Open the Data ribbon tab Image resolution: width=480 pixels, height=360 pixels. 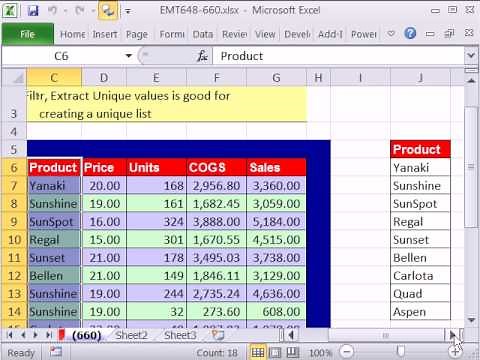(x=203, y=34)
